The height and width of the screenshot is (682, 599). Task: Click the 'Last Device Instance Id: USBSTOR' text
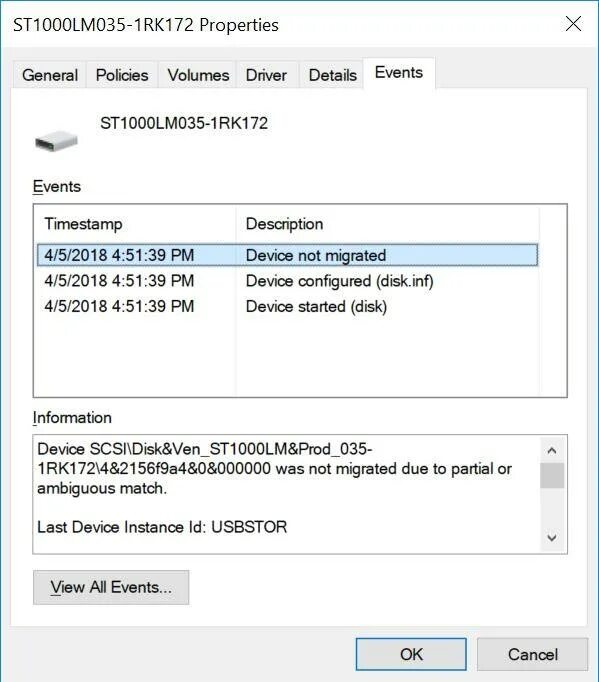(162, 527)
